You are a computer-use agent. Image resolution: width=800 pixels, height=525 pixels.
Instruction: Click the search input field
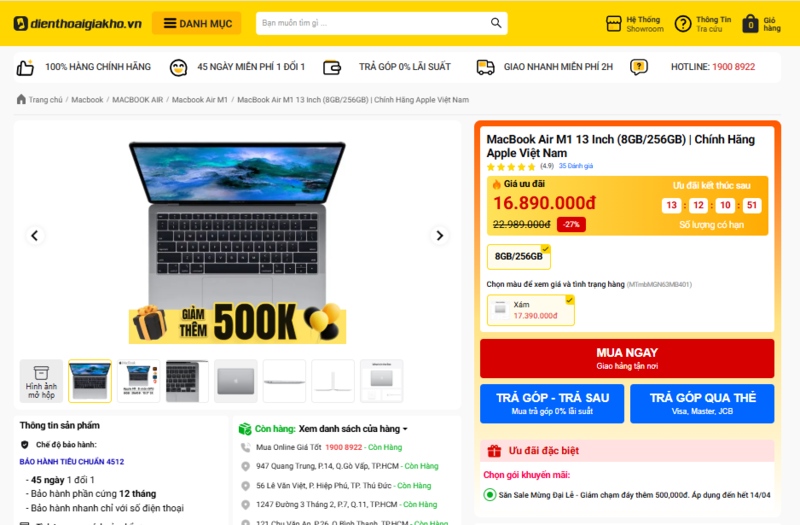372,23
